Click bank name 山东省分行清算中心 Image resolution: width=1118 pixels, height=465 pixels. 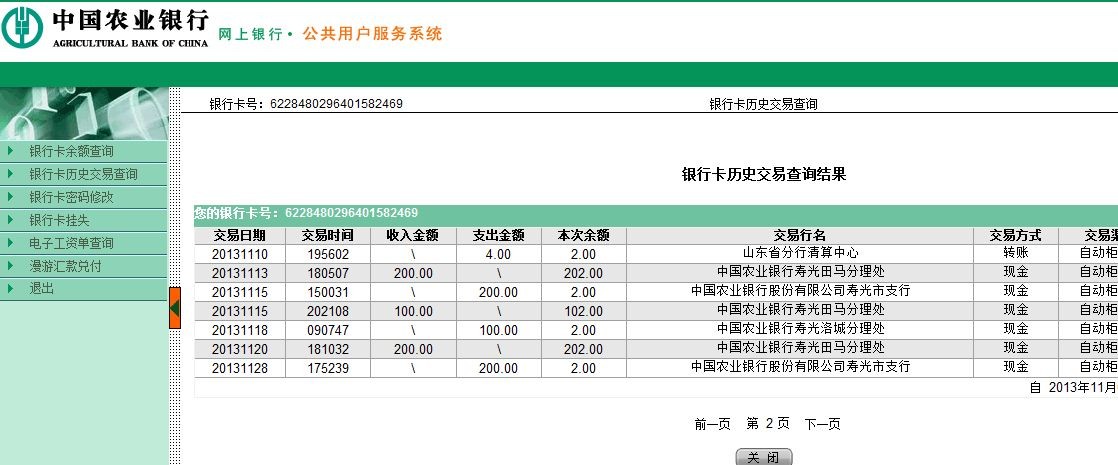click(800, 253)
